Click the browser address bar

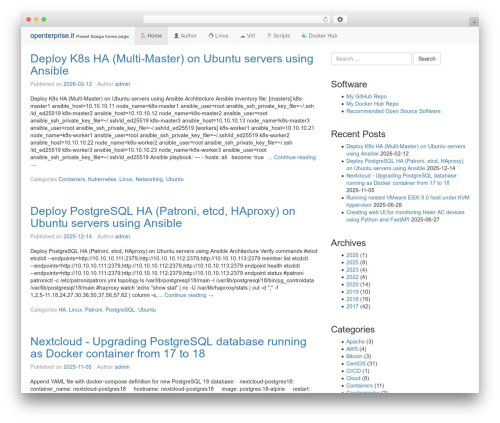point(237,20)
